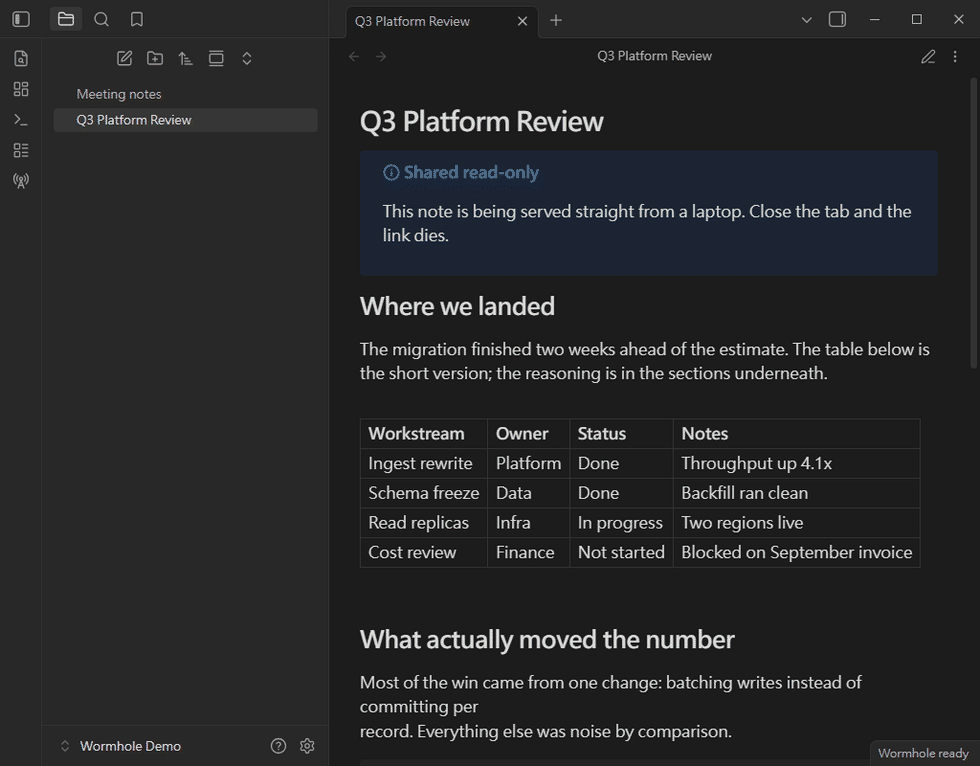This screenshot has height=766, width=980.
Task: Maximize the Obsidian window
Action: (917, 19)
